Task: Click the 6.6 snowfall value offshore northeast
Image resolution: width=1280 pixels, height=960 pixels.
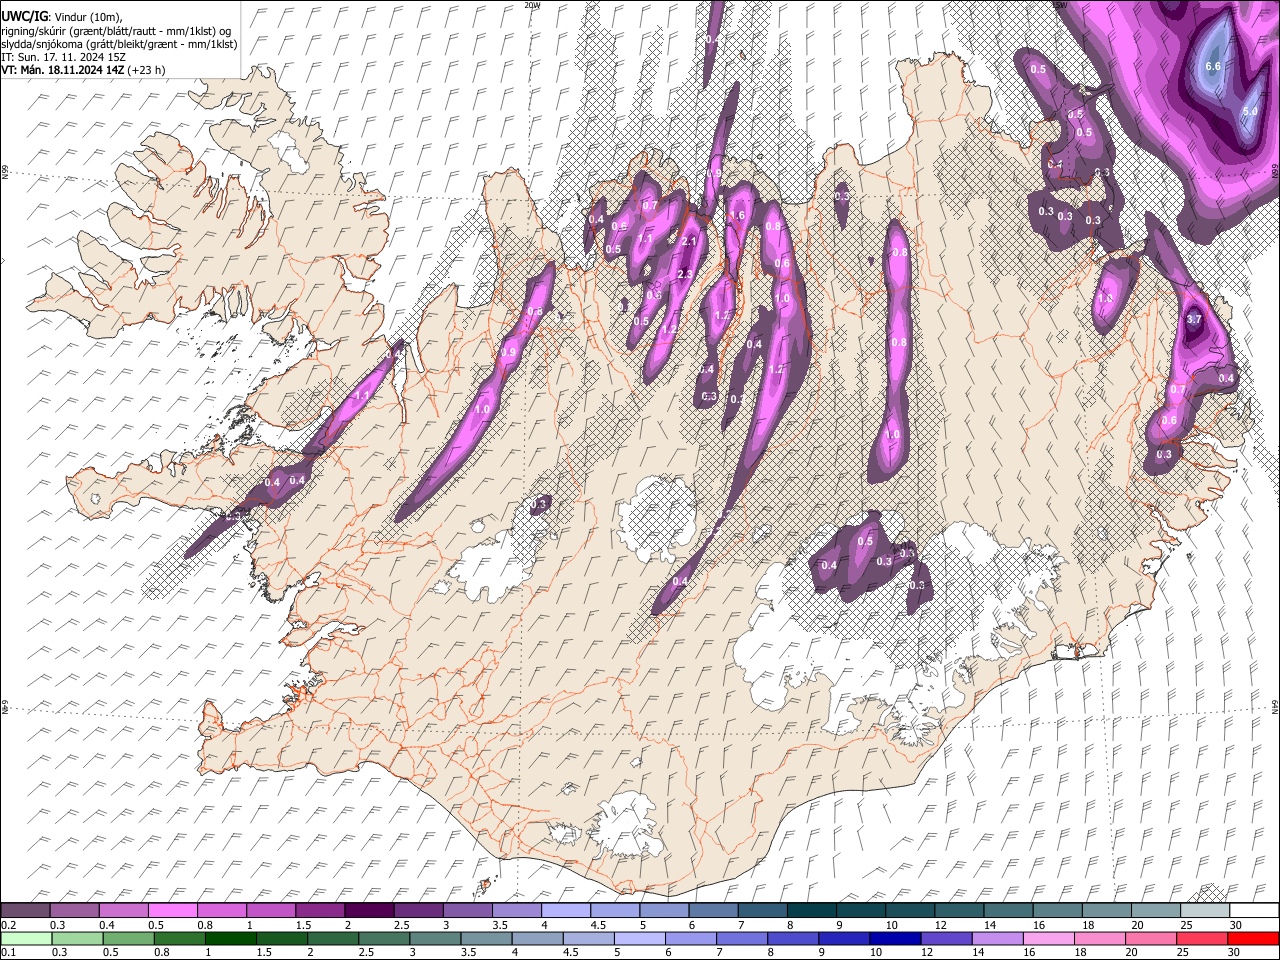Action: coord(1214,66)
